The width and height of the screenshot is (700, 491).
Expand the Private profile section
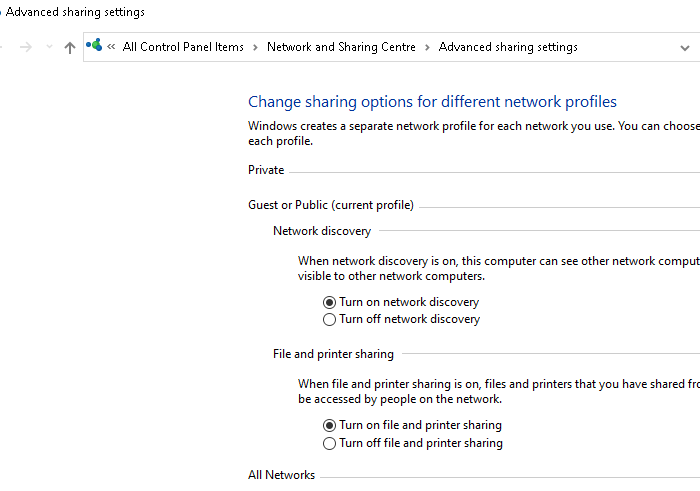(266, 170)
